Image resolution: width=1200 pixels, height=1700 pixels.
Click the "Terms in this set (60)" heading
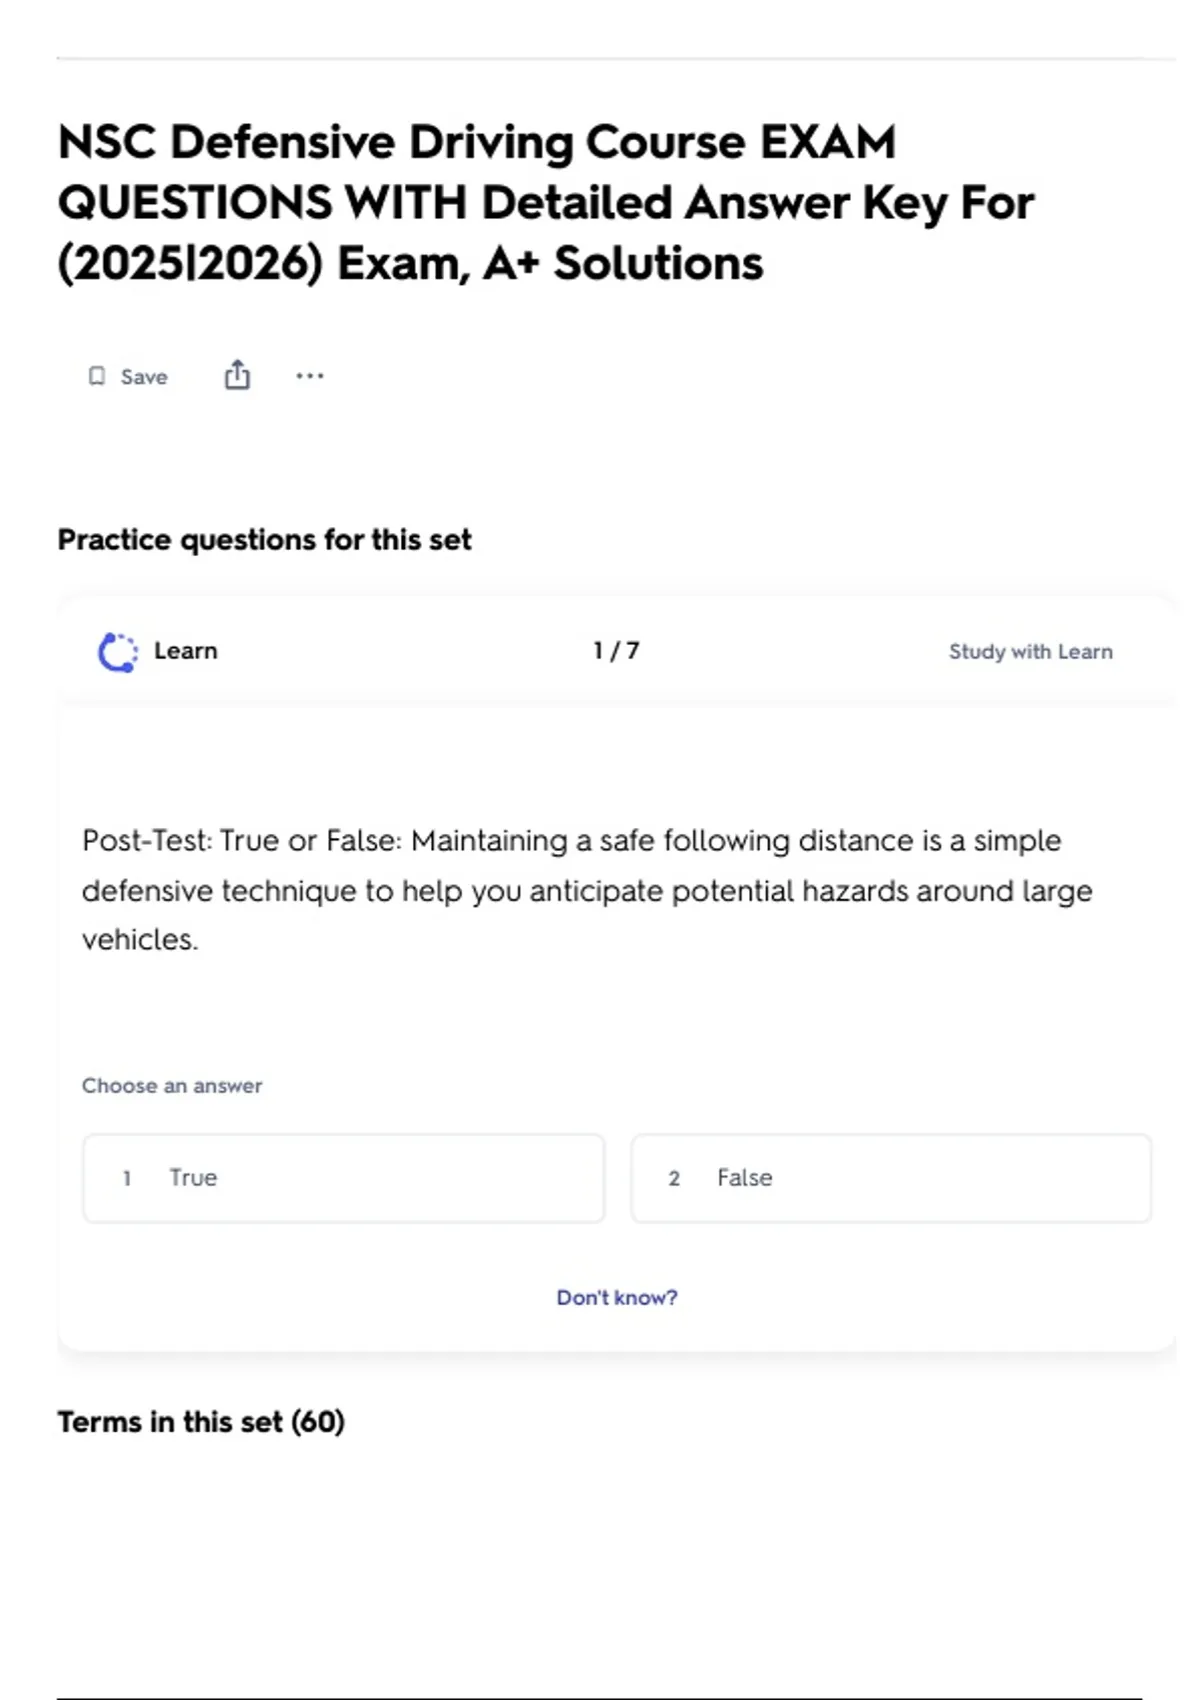201,1422
